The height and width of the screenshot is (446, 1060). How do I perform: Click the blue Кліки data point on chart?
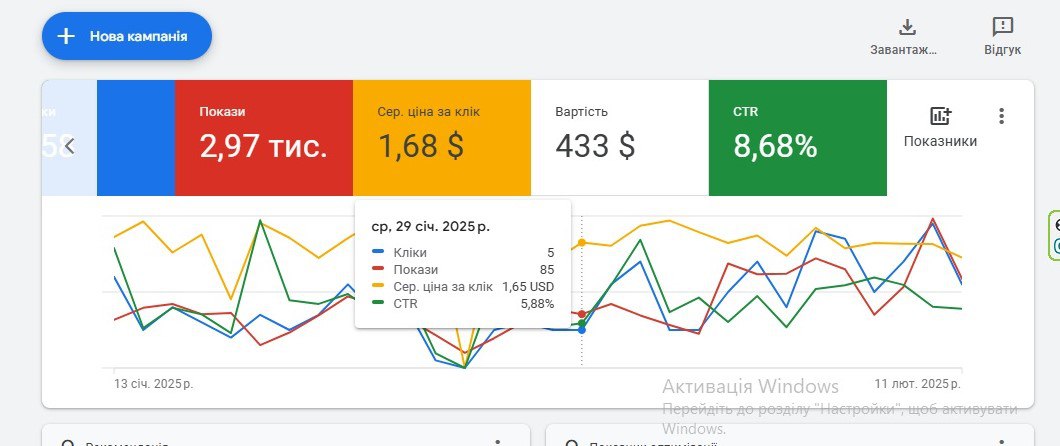coord(582,329)
